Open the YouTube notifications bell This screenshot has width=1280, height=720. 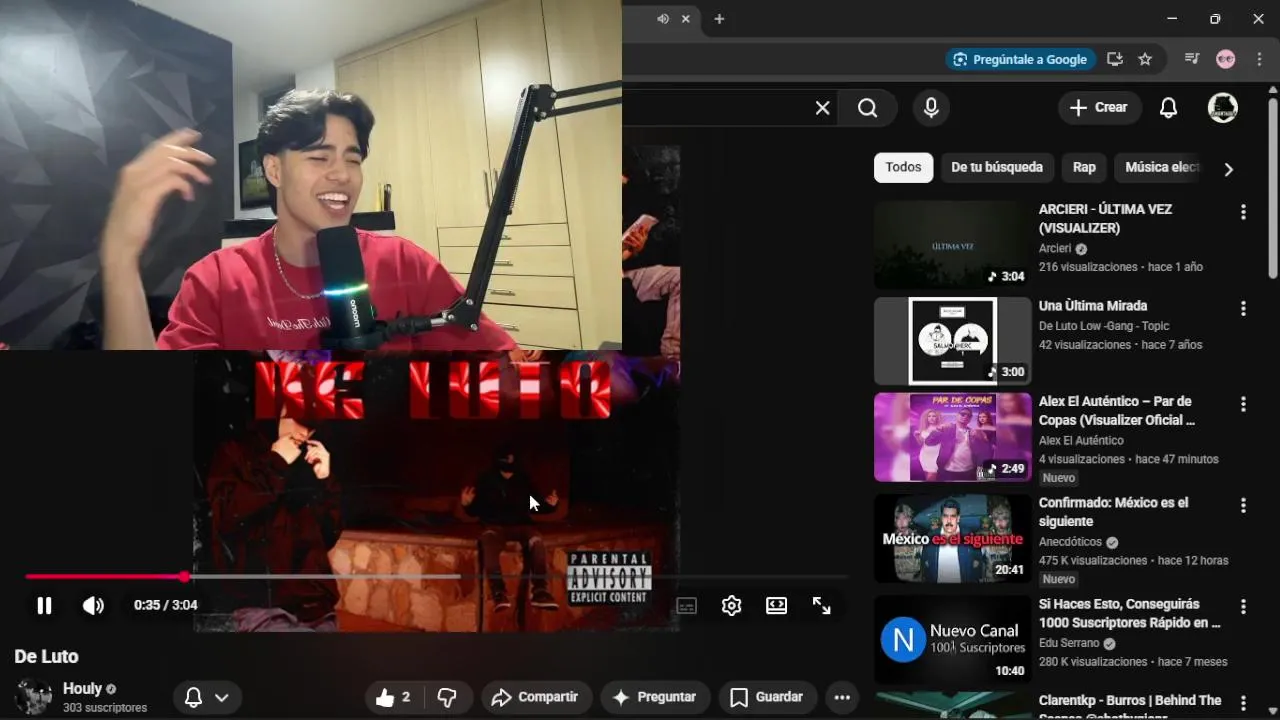point(1168,108)
